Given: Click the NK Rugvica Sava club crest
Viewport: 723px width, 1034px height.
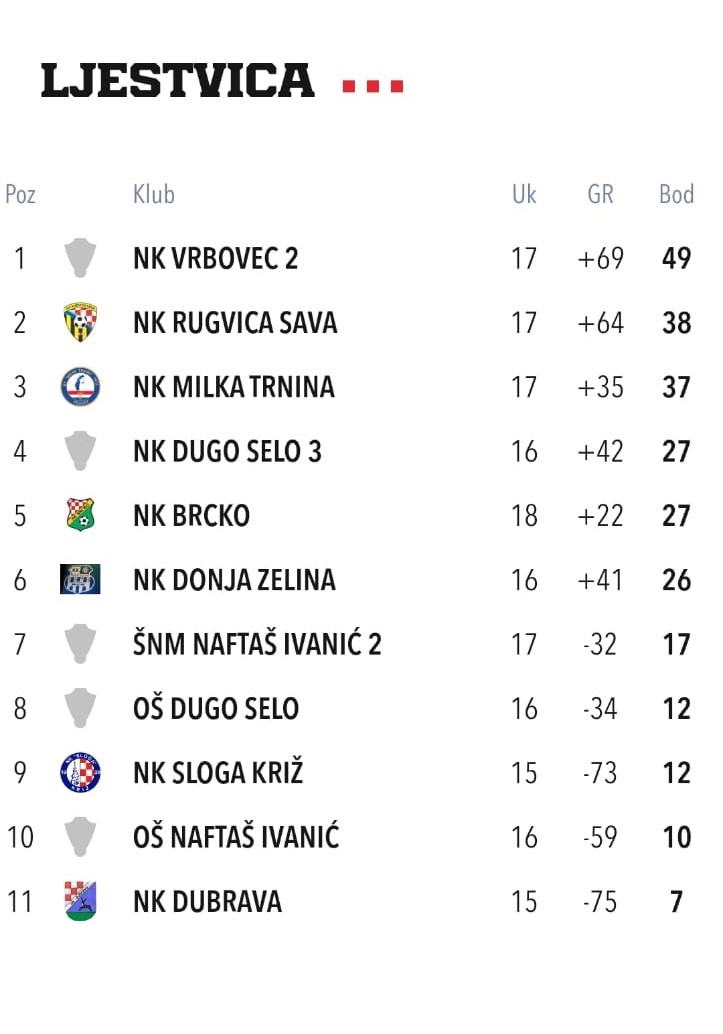Looking at the screenshot, I should [80, 322].
